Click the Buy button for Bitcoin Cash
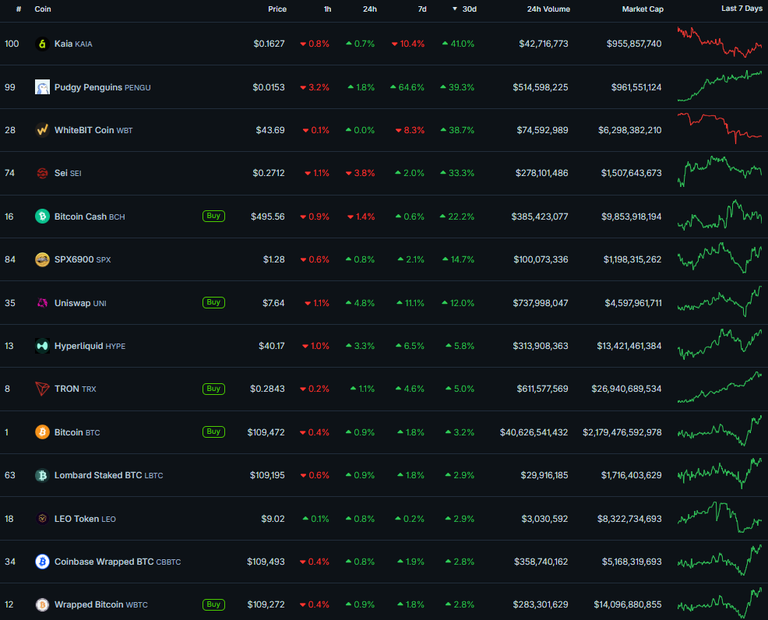The width and height of the screenshot is (768, 620). 214,216
